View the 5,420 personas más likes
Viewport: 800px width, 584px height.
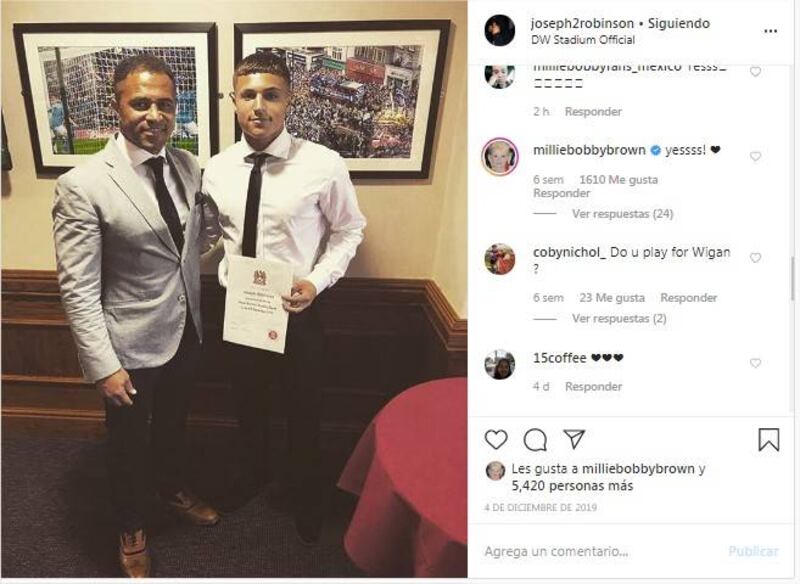(572, 486)
